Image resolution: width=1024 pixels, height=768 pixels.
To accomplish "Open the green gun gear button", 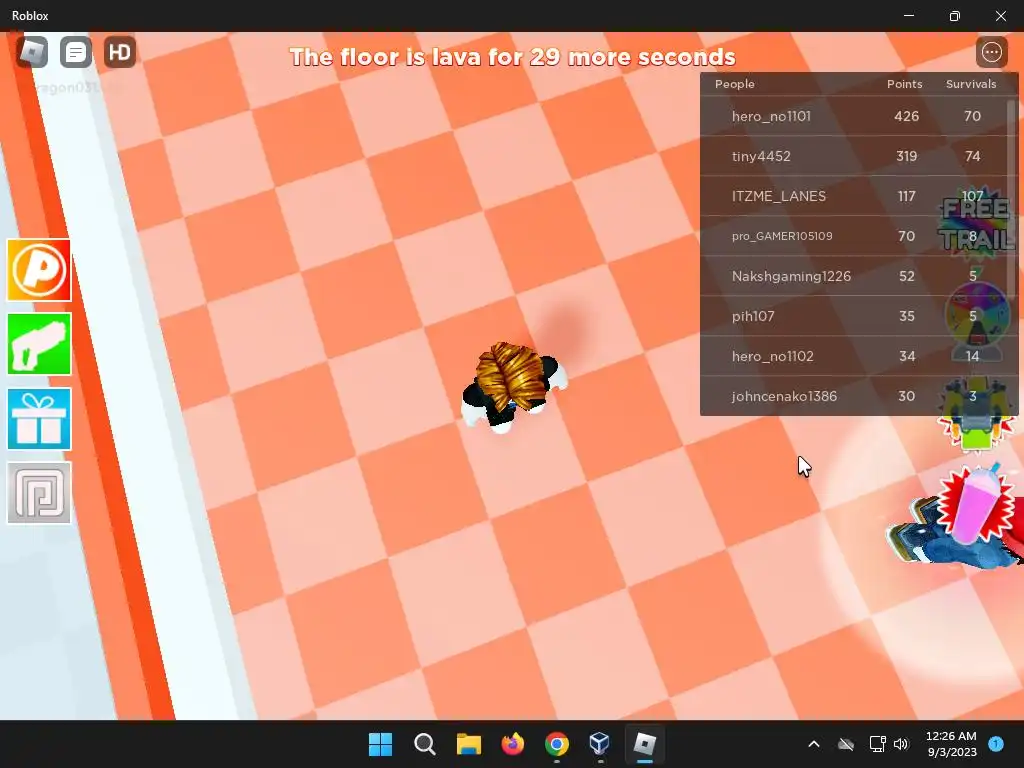I will pos(39,344).
